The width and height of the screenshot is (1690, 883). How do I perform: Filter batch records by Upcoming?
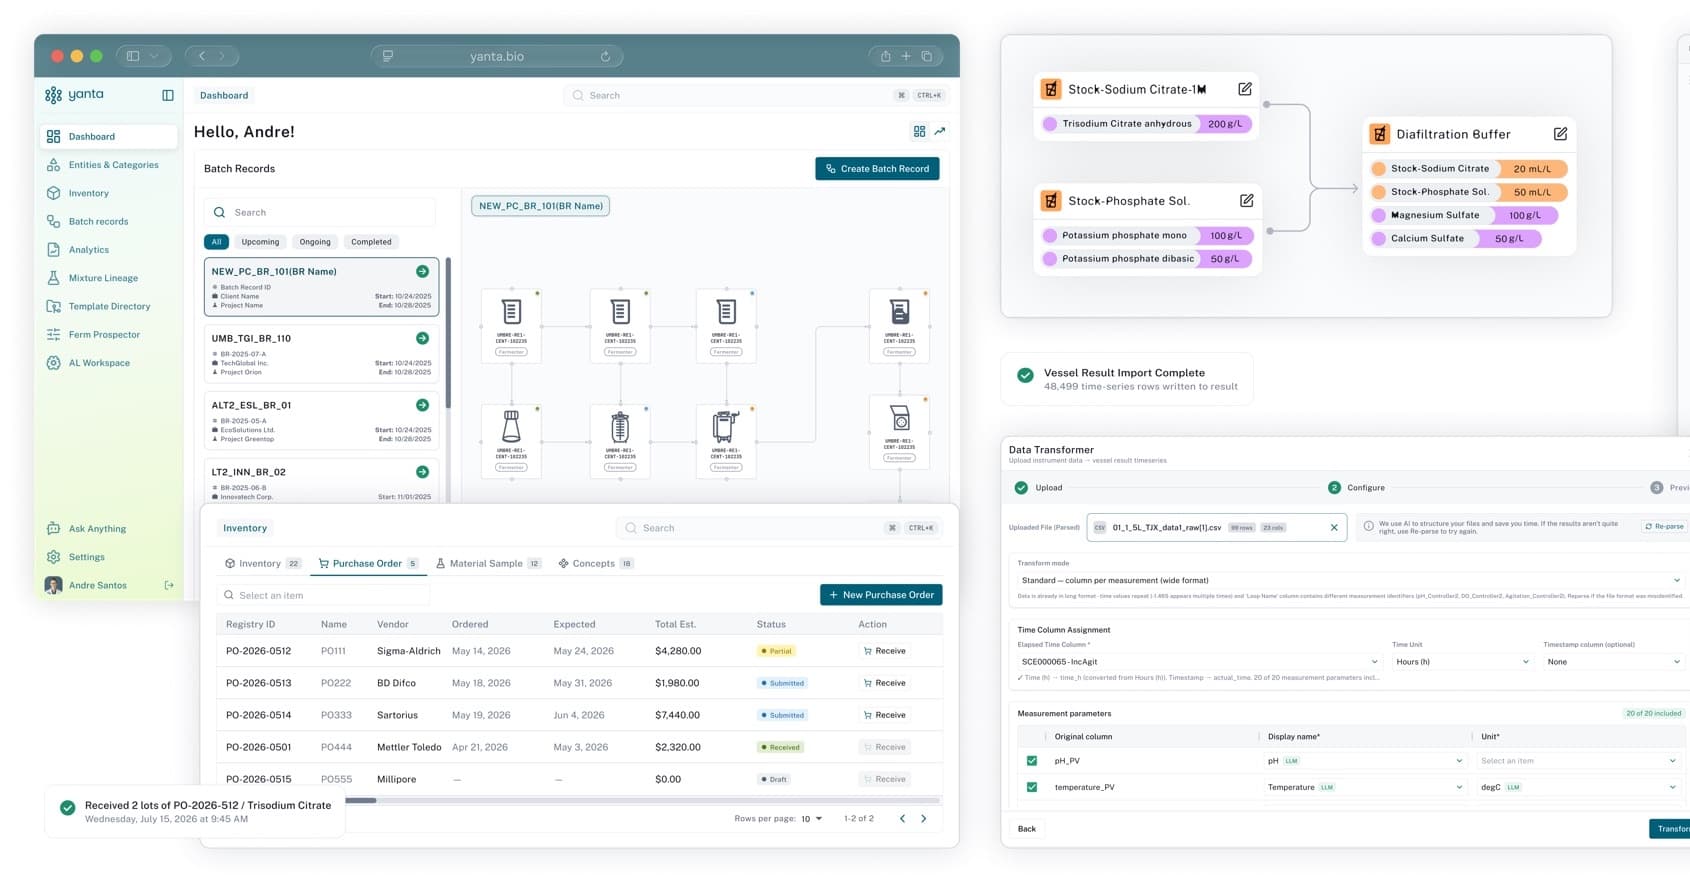[x=260, y=242]
